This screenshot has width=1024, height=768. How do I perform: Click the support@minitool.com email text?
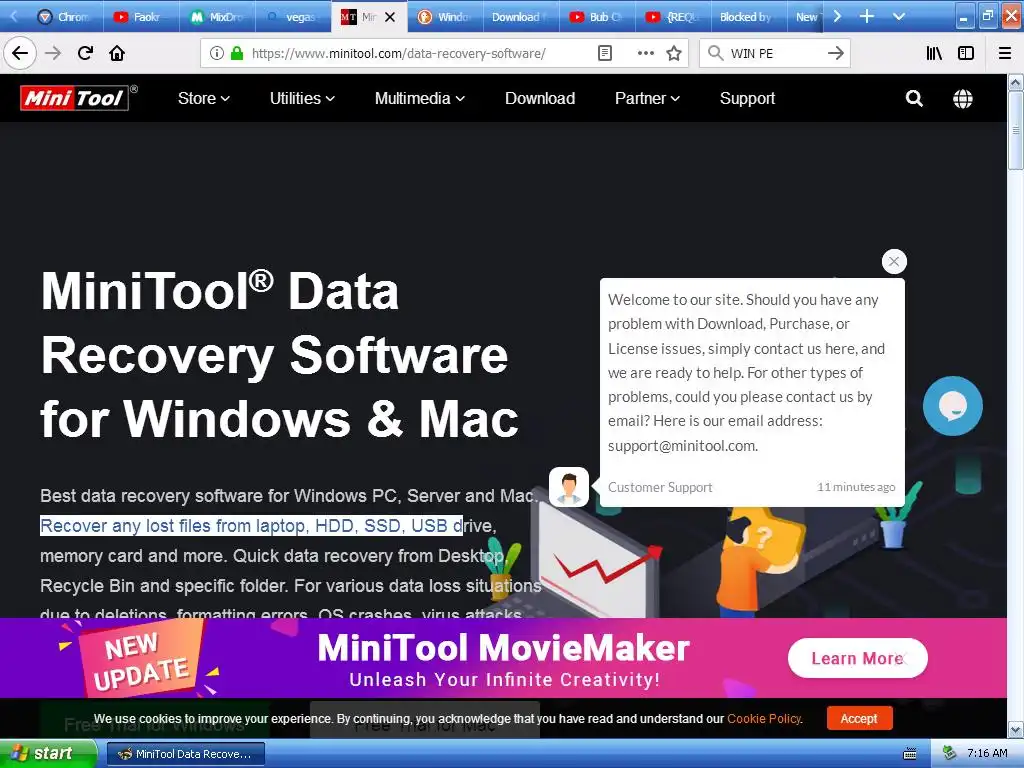click(x=682, y=445)
